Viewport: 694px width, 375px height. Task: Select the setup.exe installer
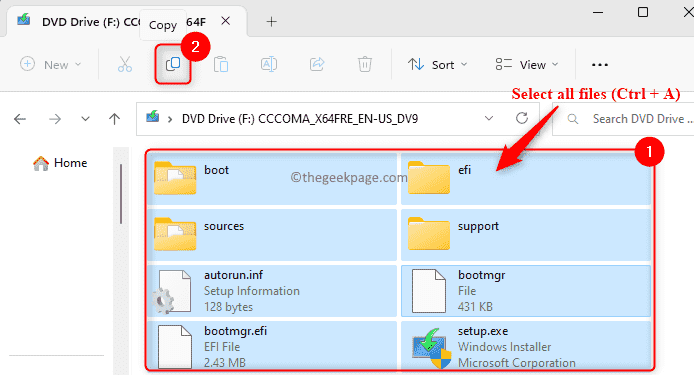pyautogui.click(x=526, y=345)
